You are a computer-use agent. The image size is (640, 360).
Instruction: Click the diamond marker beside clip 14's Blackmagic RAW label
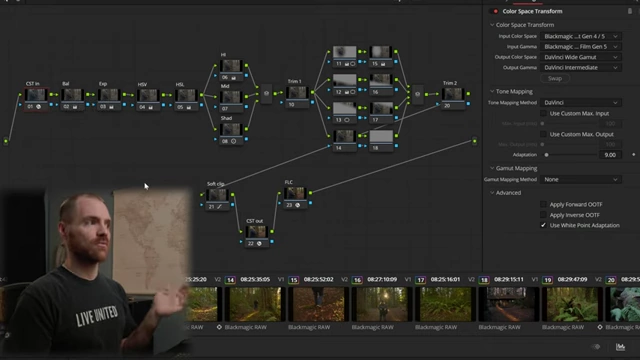pyautogui.click(x=219, y=327)
